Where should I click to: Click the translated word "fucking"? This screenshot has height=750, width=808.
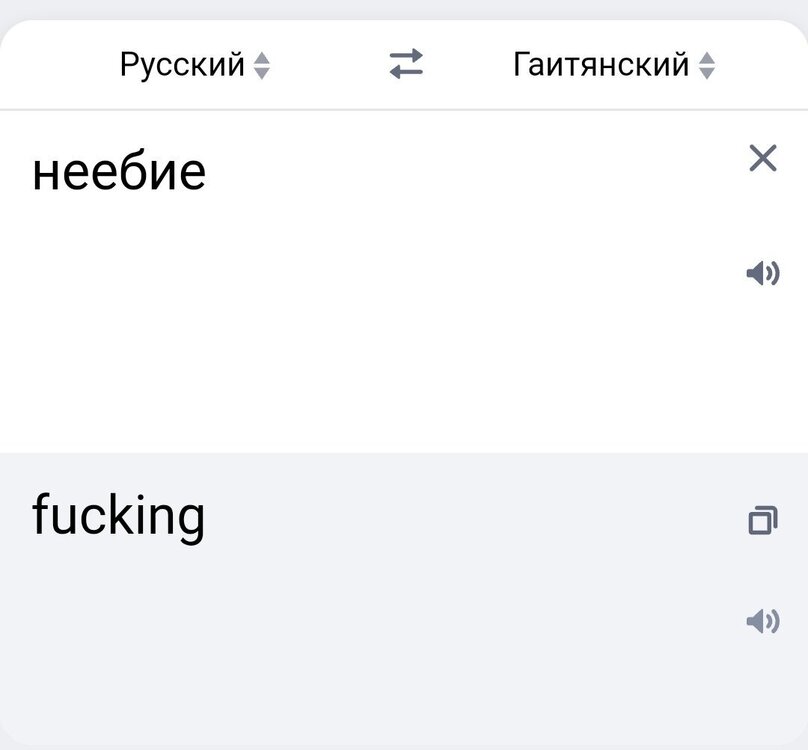coord(119,517)
